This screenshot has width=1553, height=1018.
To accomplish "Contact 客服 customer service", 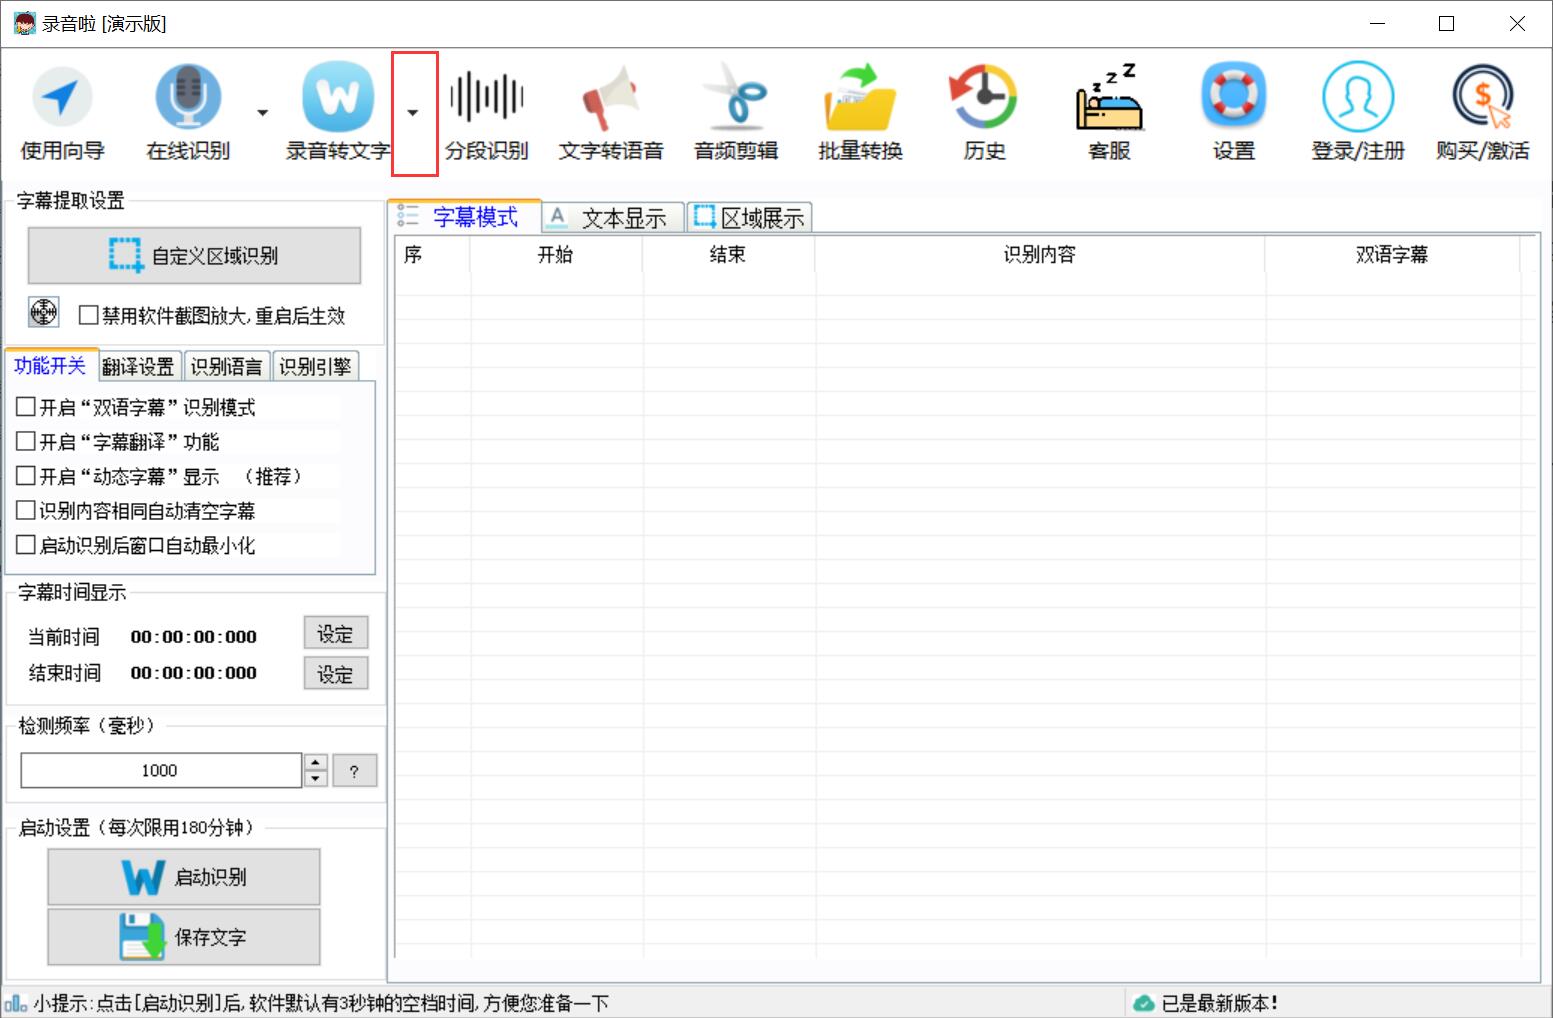I will 1108,110.
